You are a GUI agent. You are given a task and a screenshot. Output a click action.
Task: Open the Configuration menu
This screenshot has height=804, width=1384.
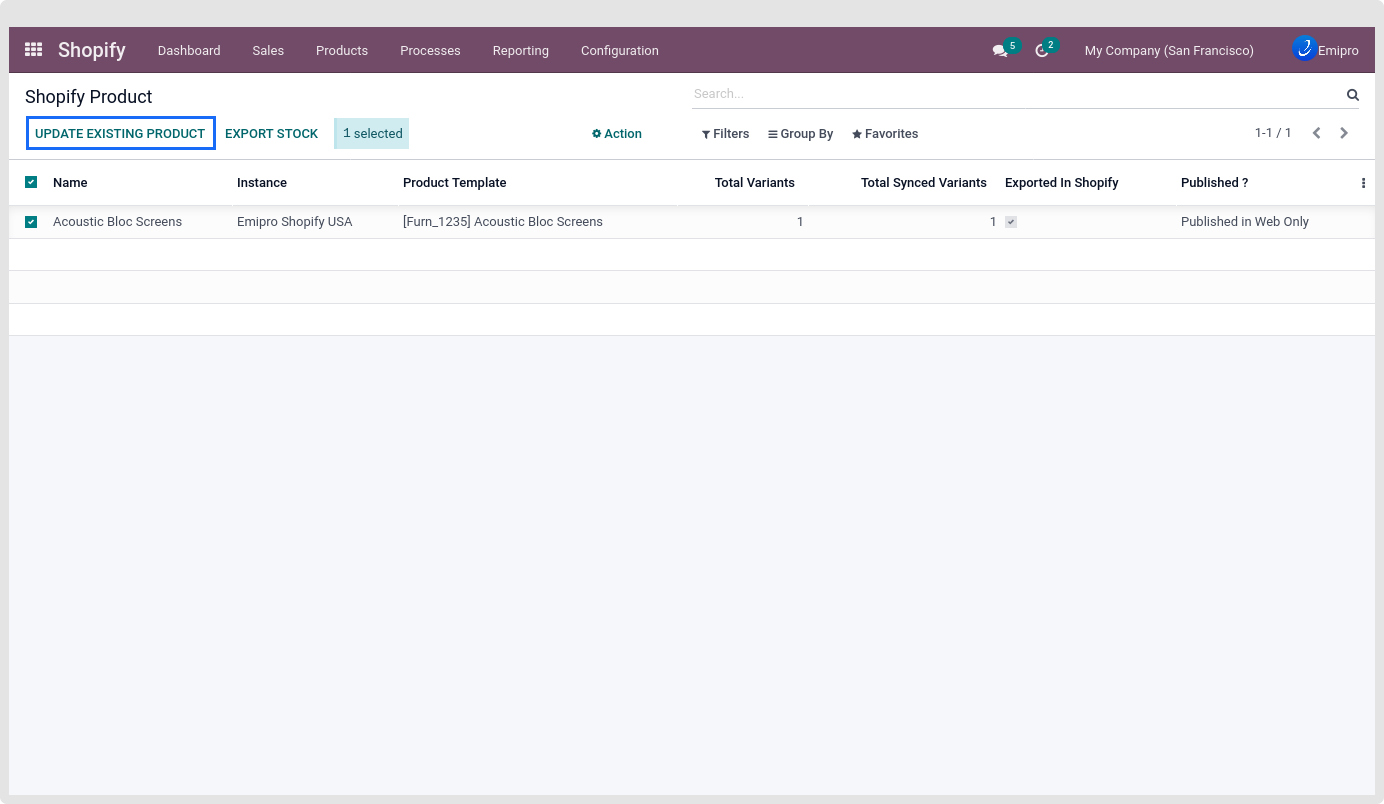(x=619, y=50)
